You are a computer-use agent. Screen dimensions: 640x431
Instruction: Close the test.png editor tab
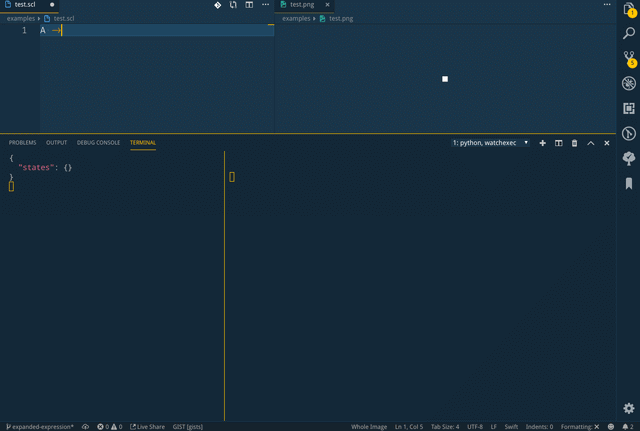pyautogui.click(x=327, y=5)
